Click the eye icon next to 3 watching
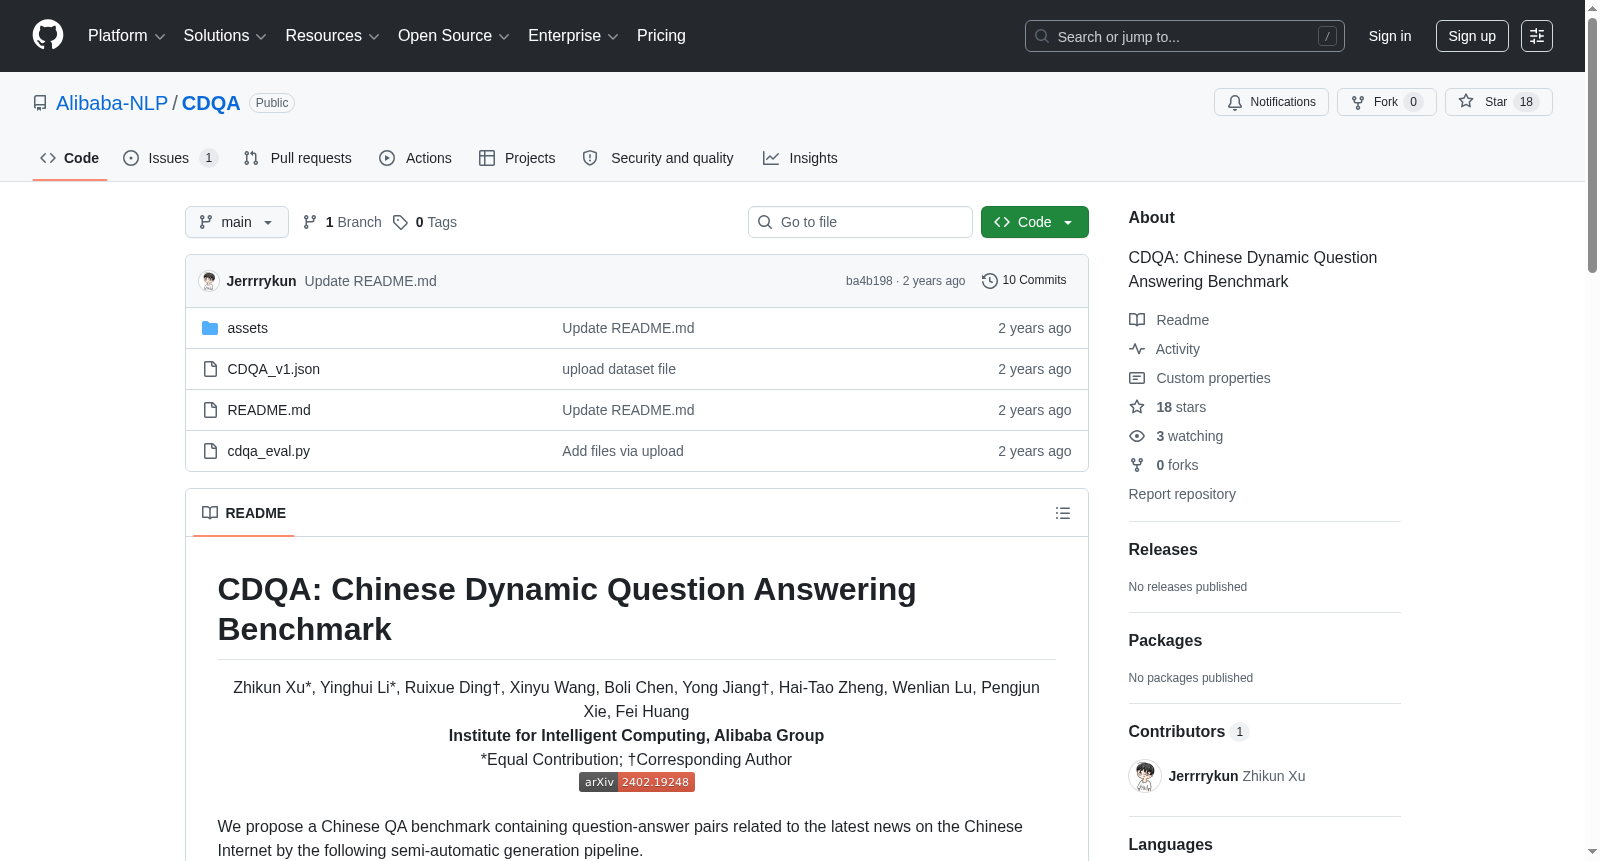The width and height of the screenshot is (1600, 861). pyautogui.click(x=1137, y=436)
